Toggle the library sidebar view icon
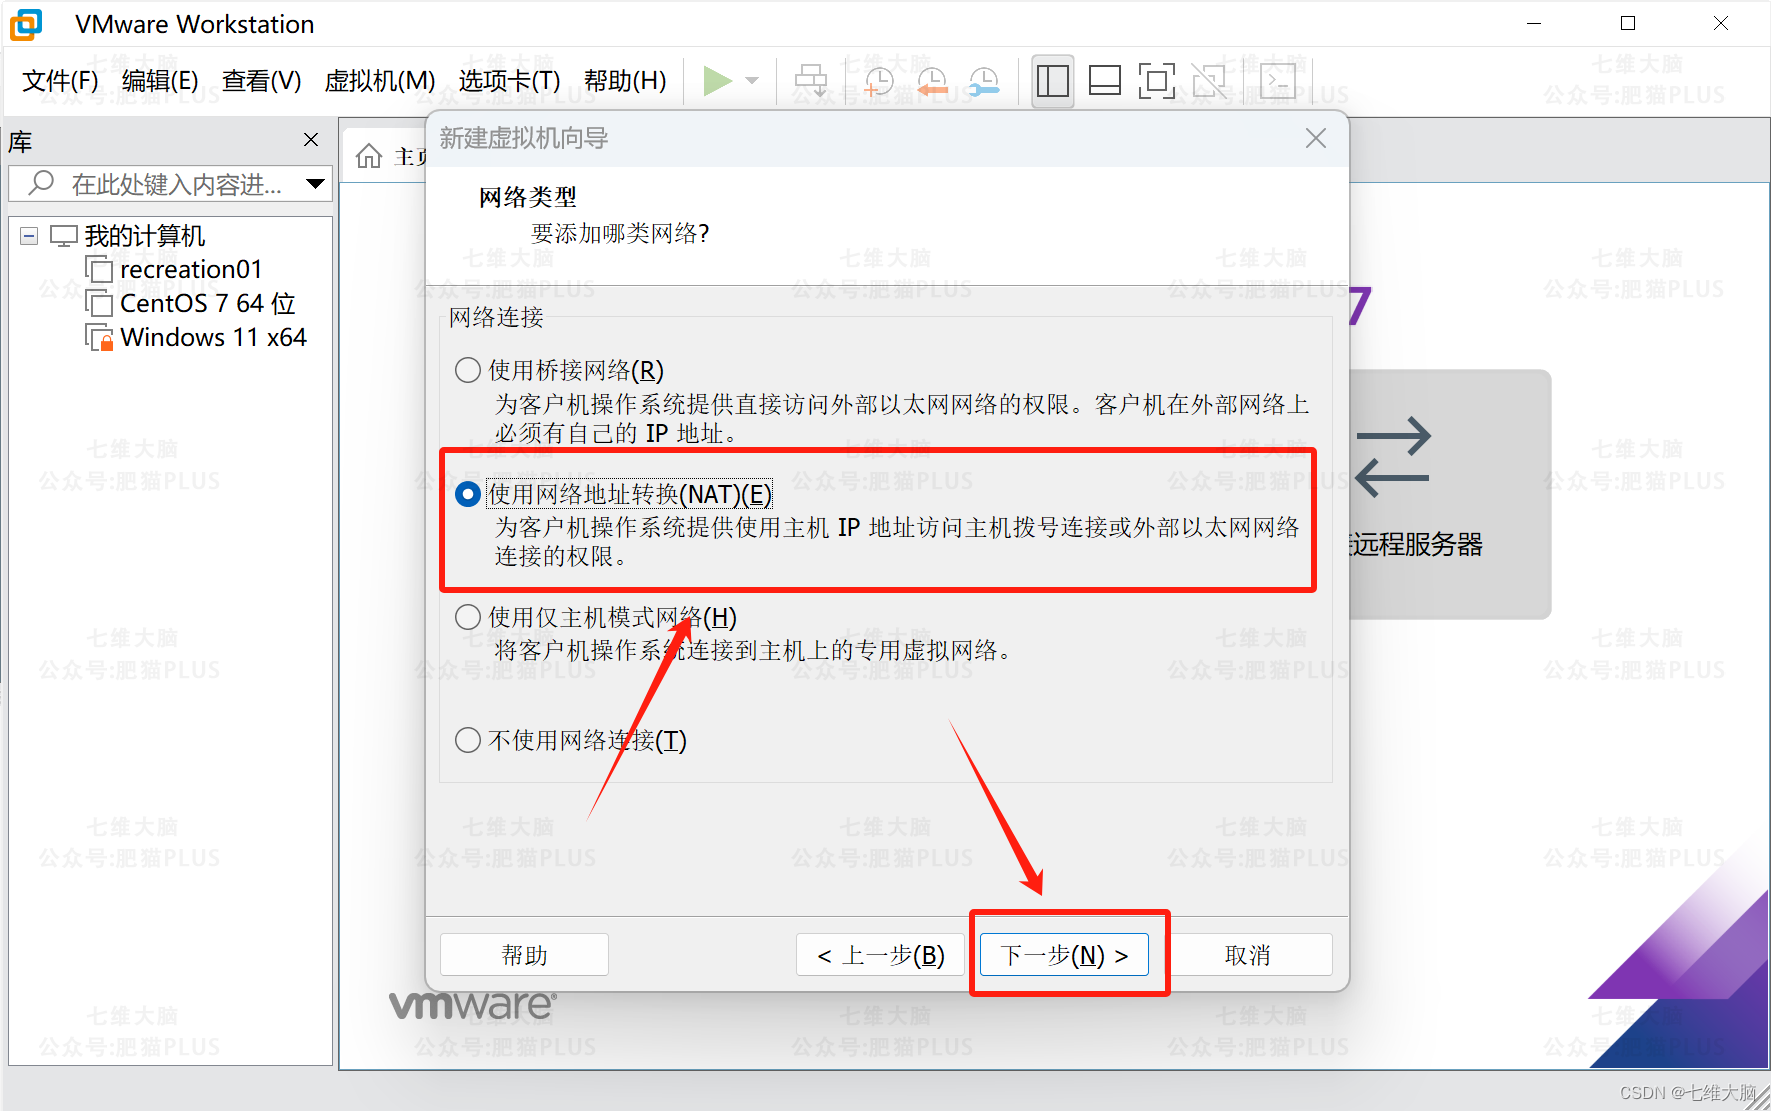Viewport: 1771px width, 1111px height. 1053,81
